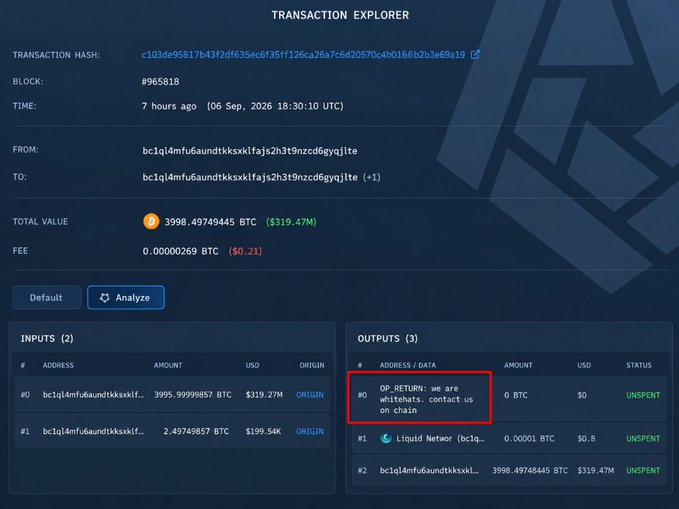
Task: Click the FROM address bc1ql4mfu6aundtkk…
Action: point(250,151)
